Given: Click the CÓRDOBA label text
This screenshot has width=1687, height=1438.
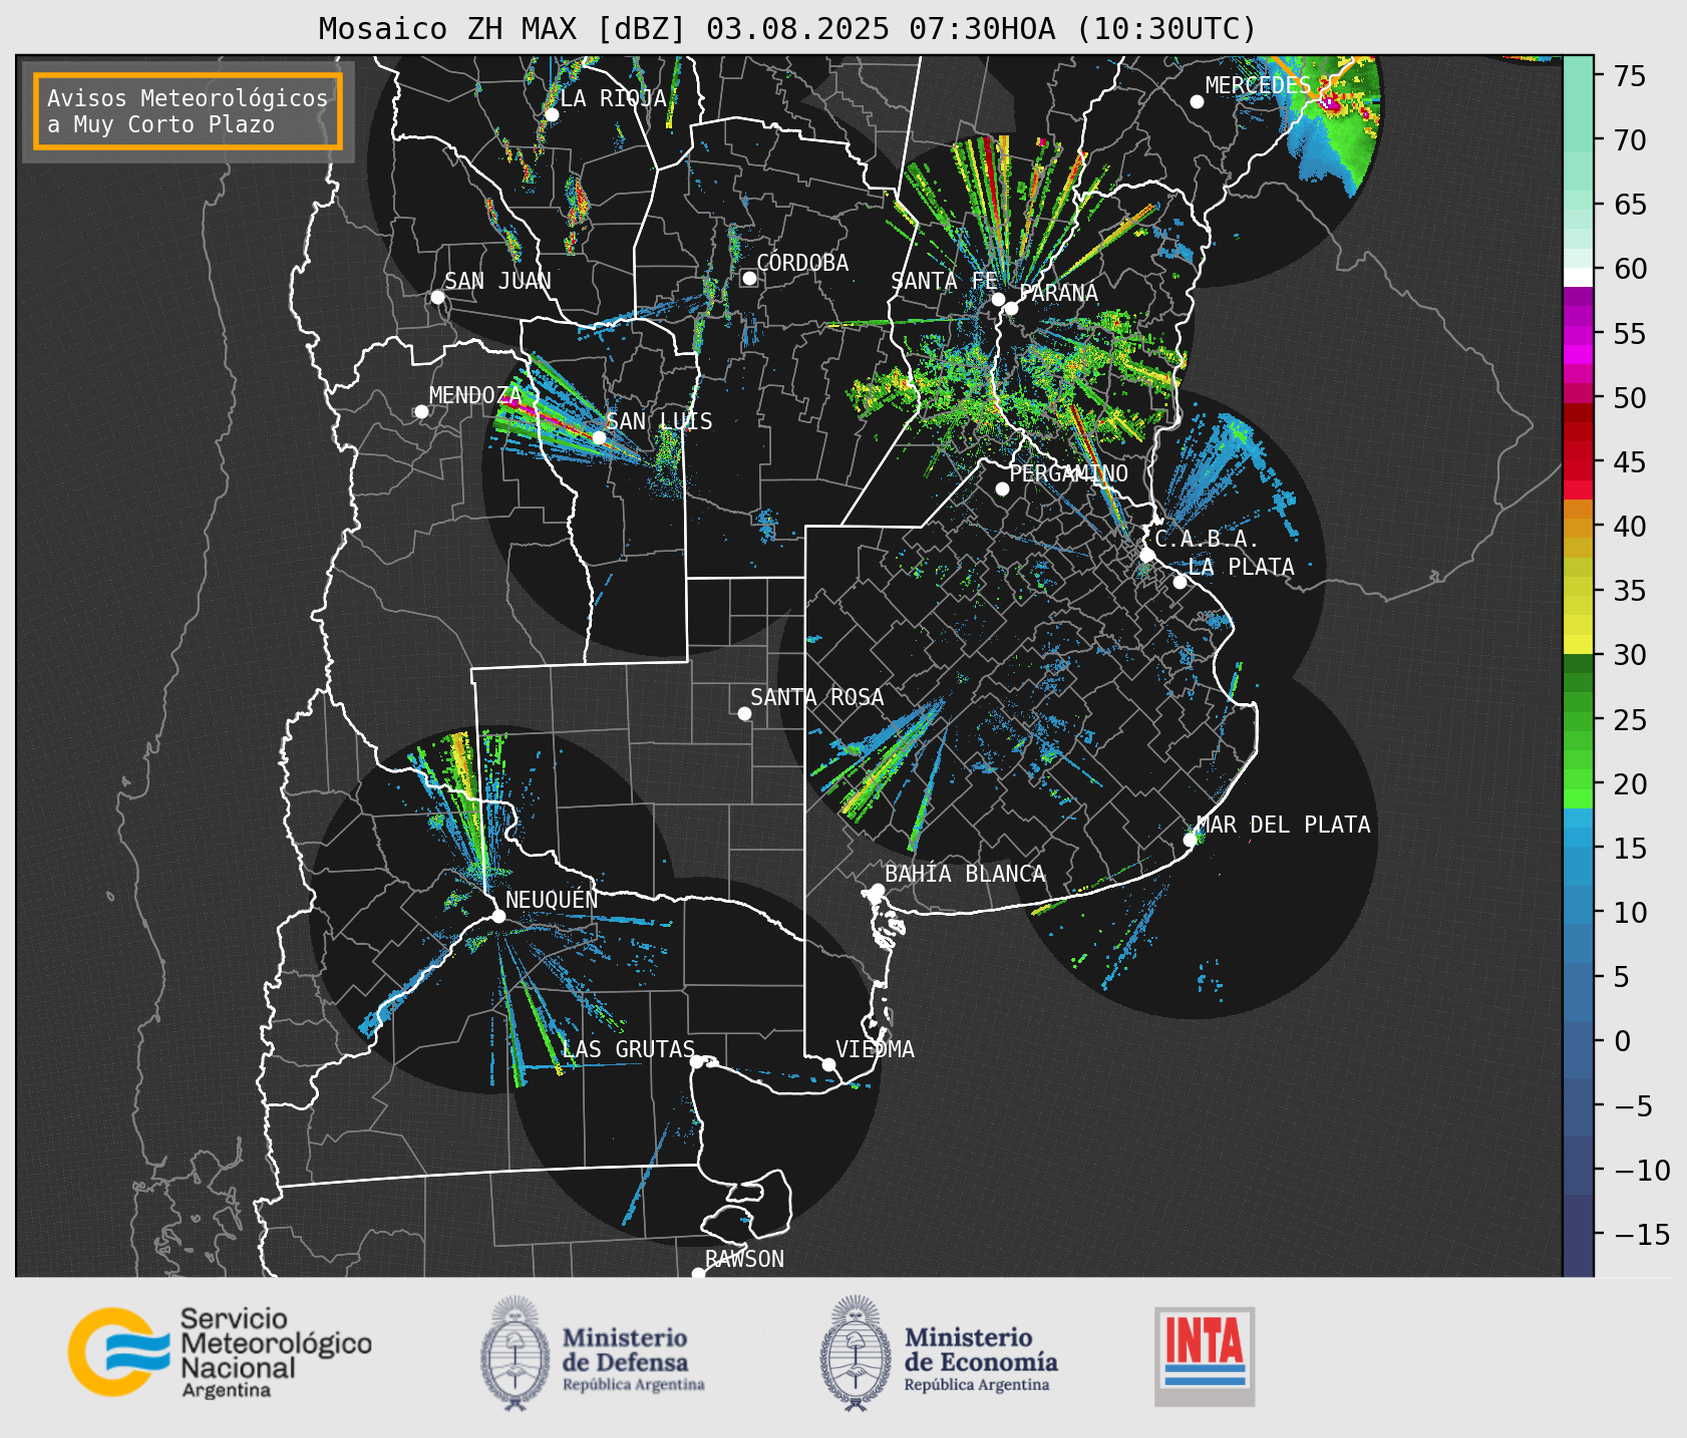Looking at the screenshot, I should (x=802, y=262).
